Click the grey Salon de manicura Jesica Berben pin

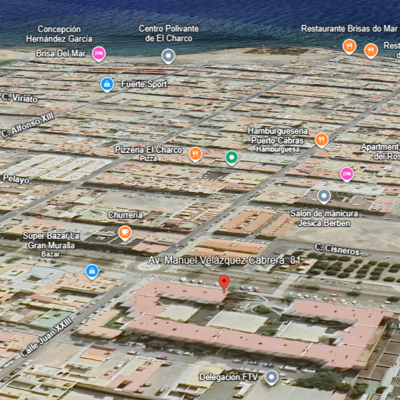coord(324,196)
